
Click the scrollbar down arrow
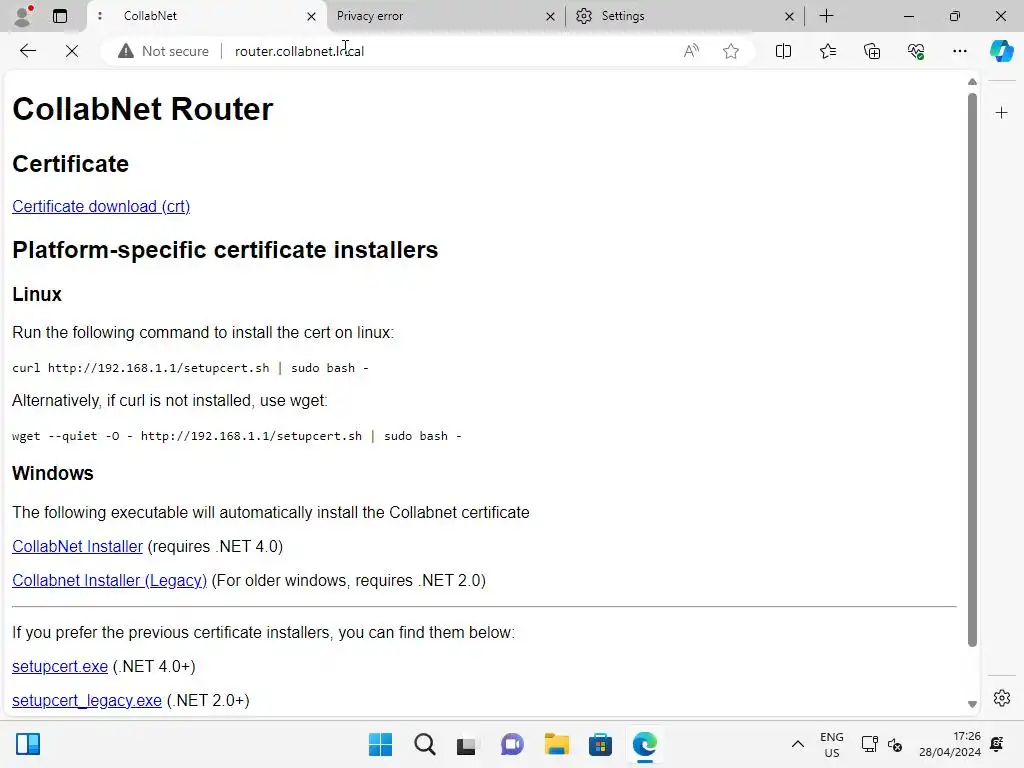pos(972,705)
